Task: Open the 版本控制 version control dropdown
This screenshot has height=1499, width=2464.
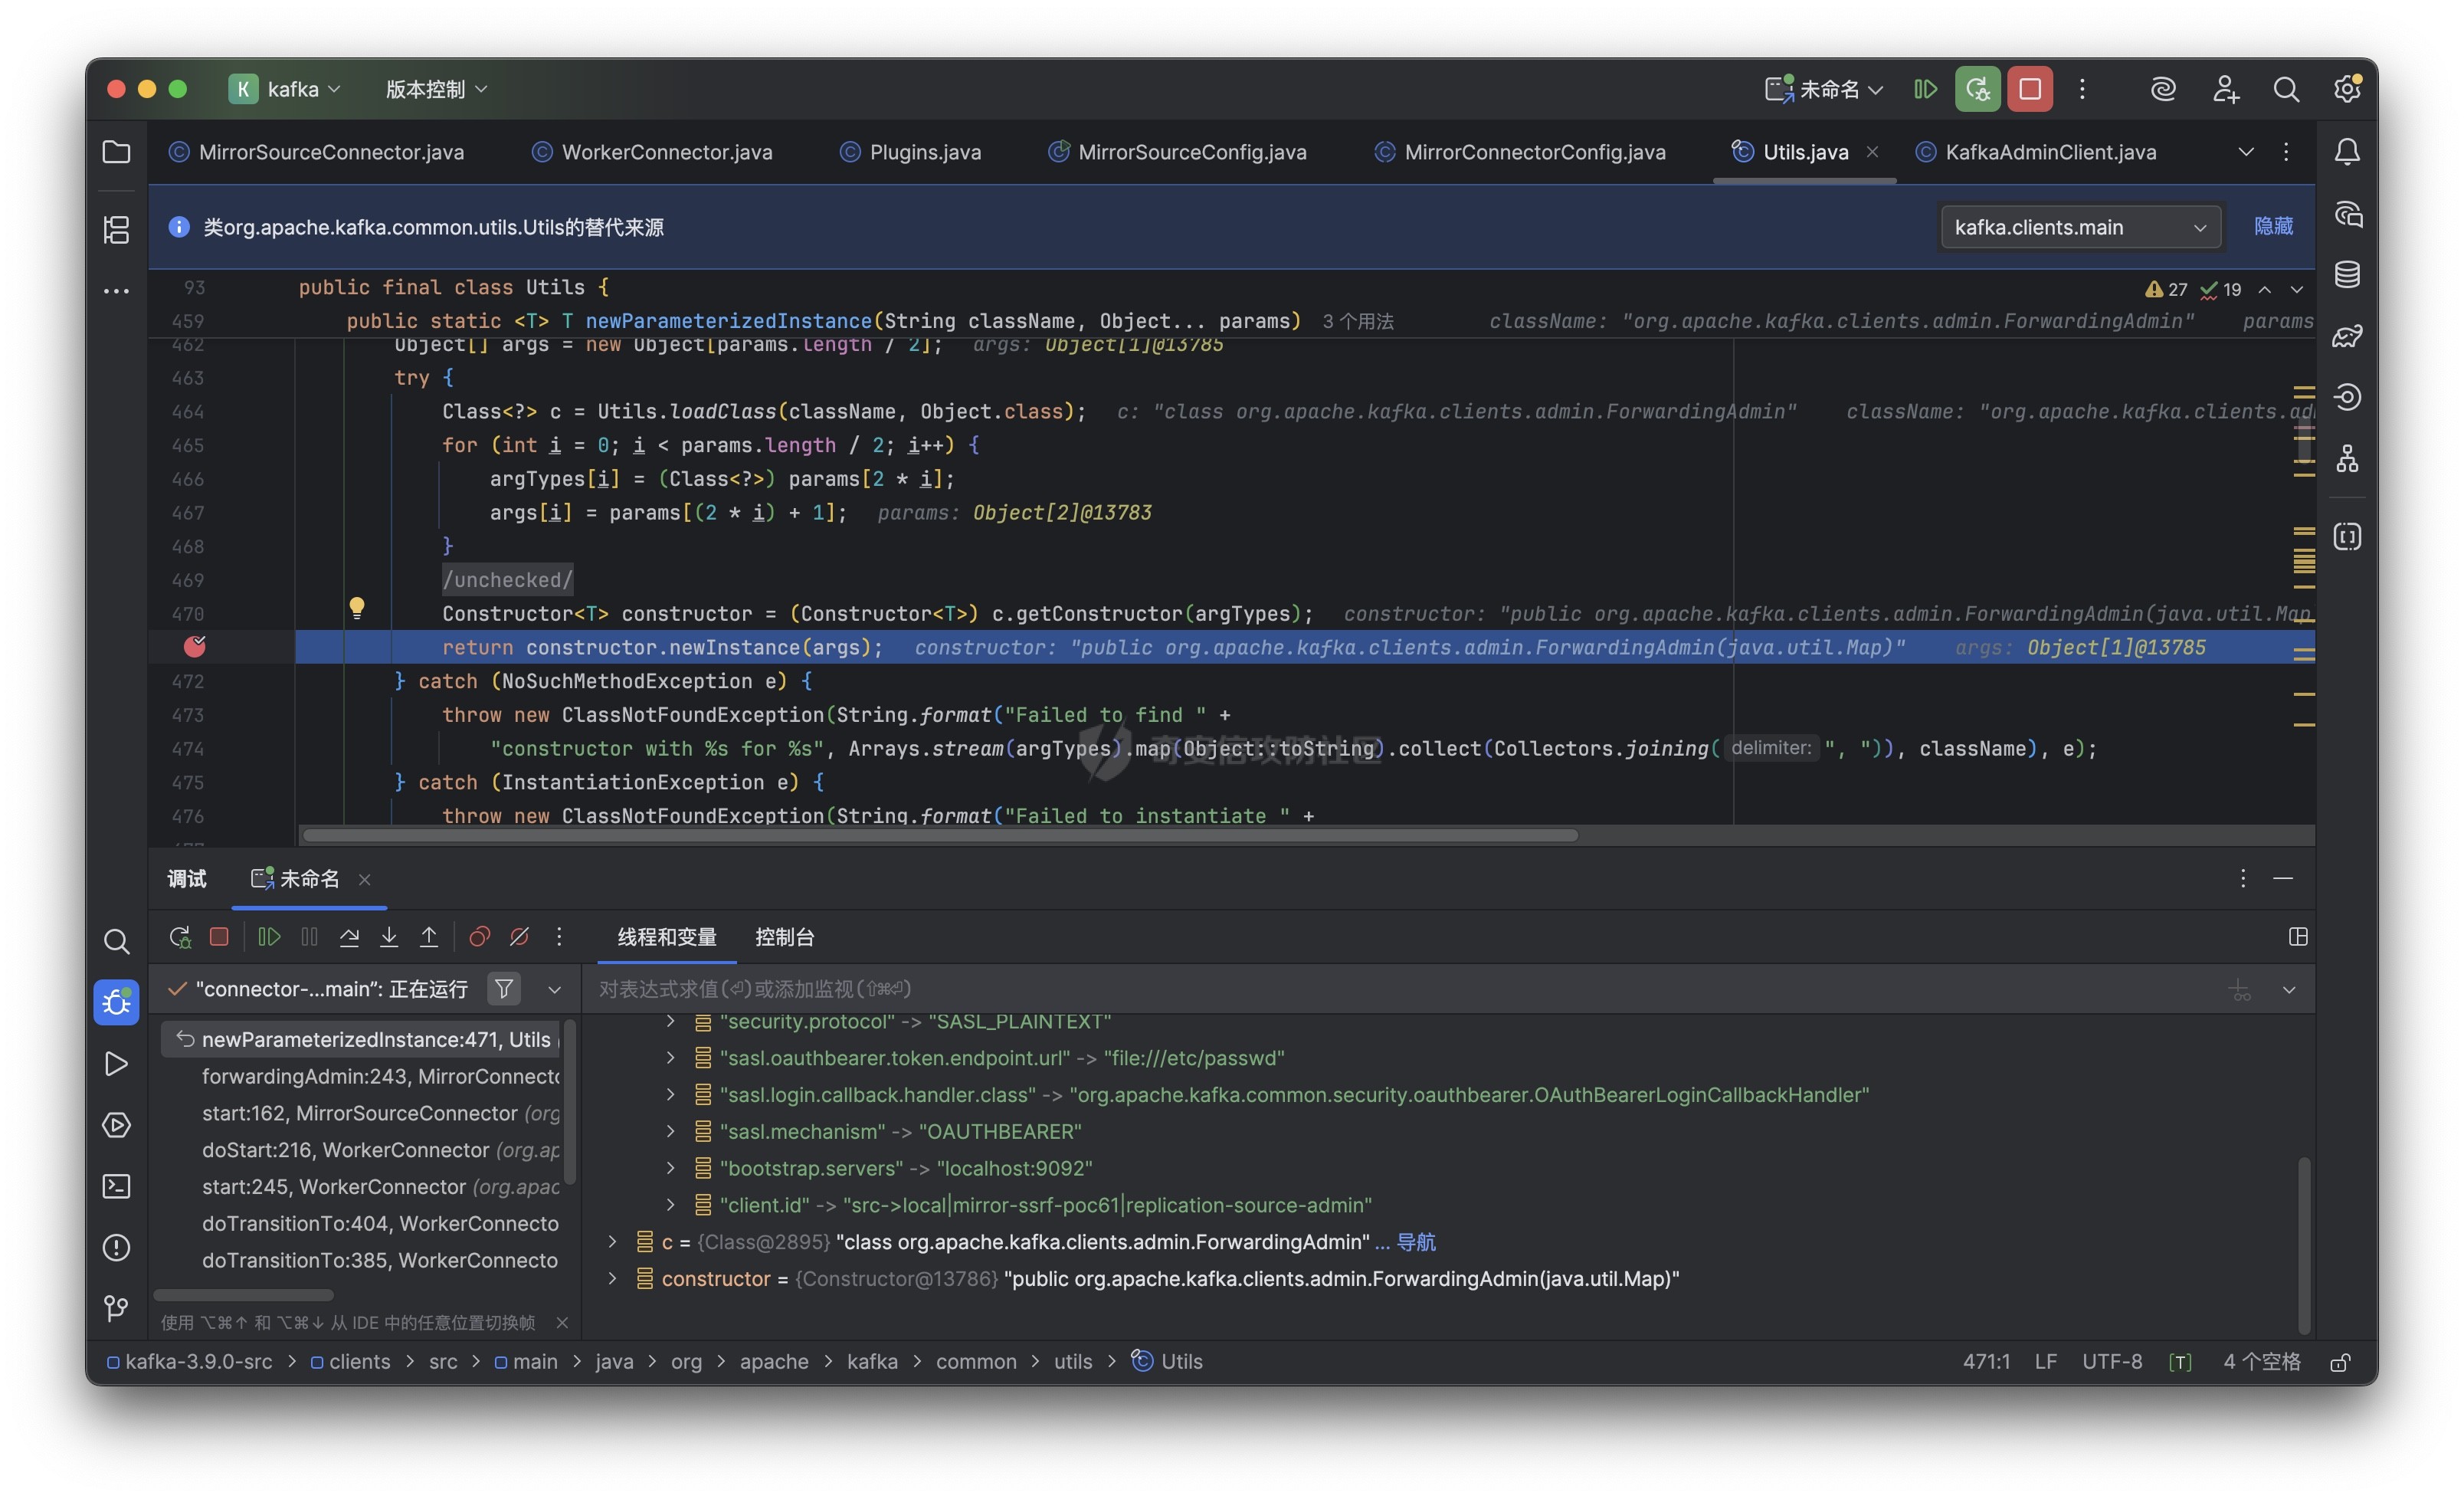Action: 436,89
